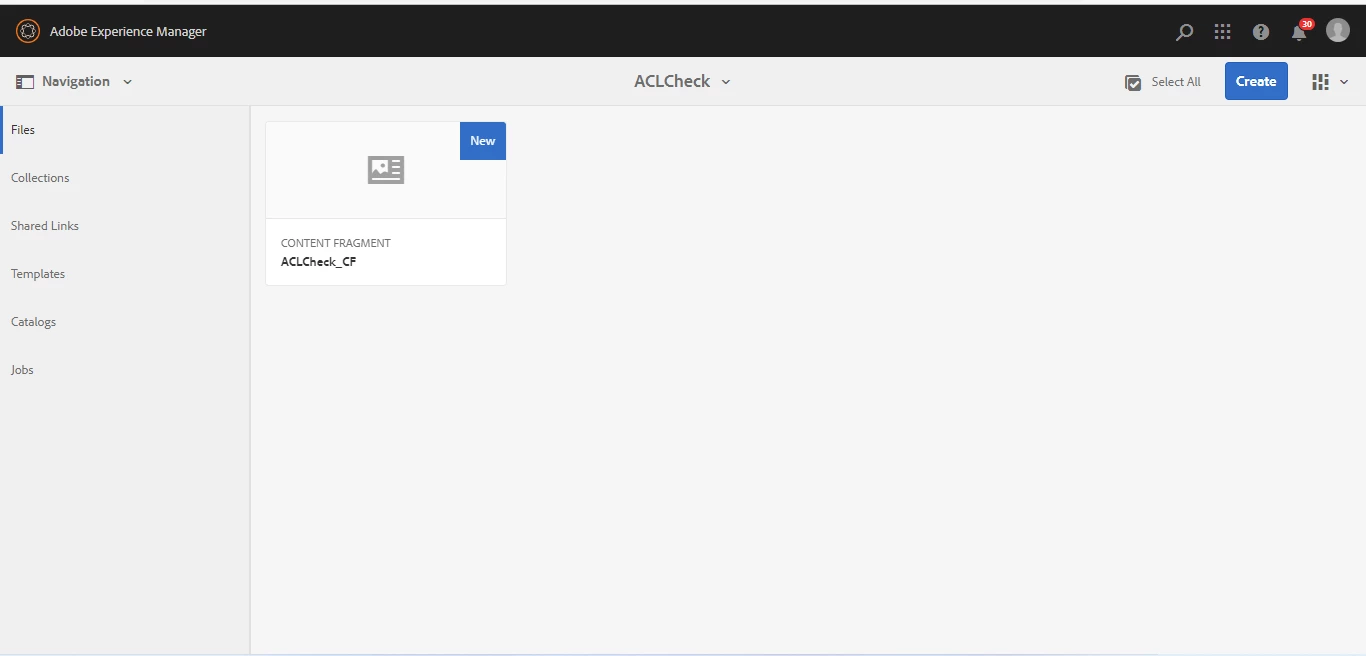This screenshot has height=656, width=1366.
Task: Click the red 30 notification count badge
Action: [x=1306, y=24]
